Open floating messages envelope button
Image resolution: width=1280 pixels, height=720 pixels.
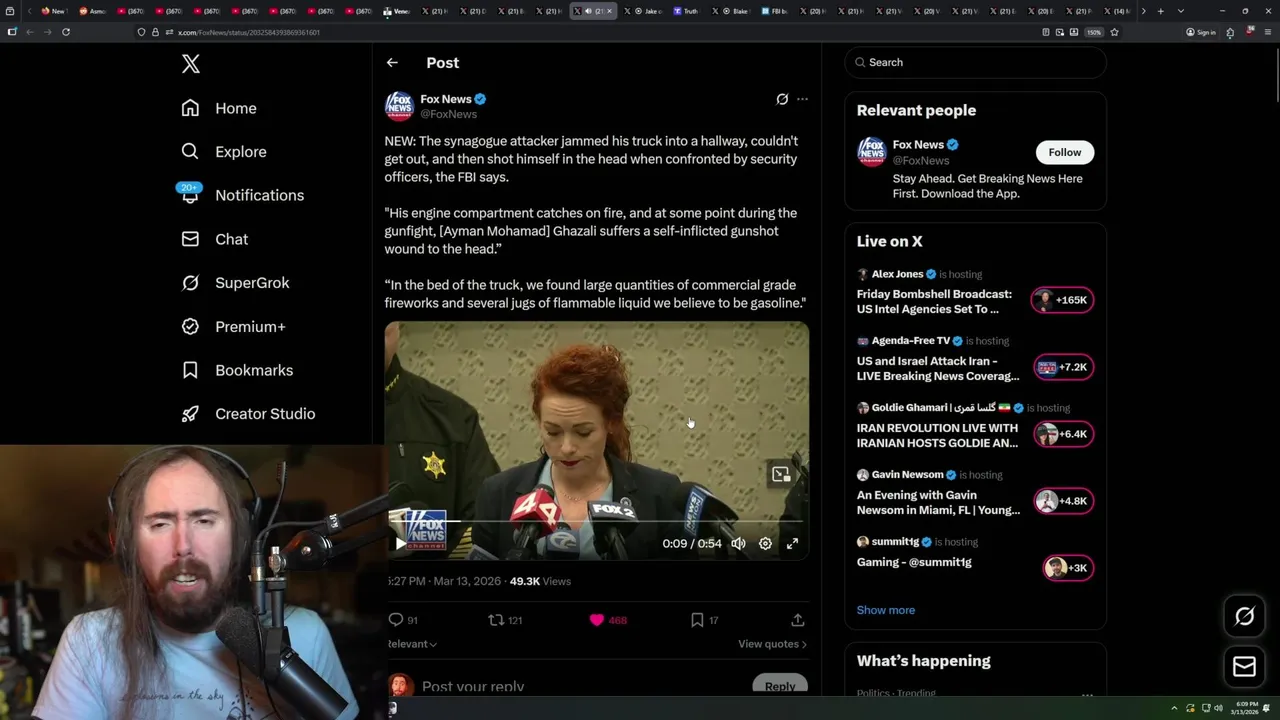(x=1244, y=667)
